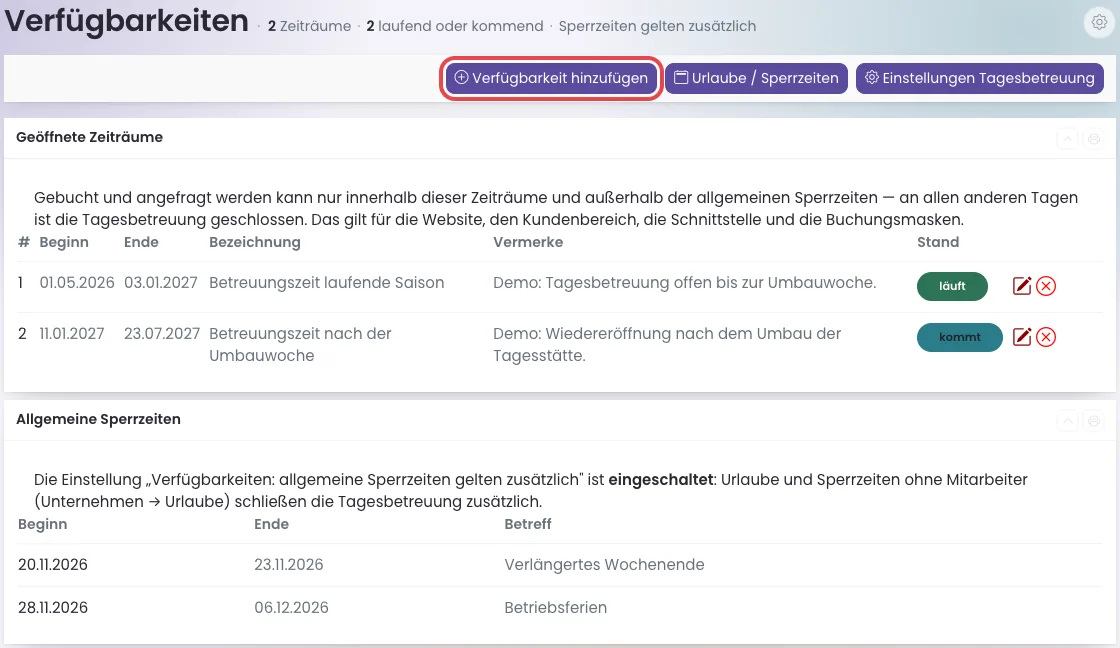This screenshot has width=1120, height=648.
Task: Print the Geöffnete Zeiträume panel
Action: tap(1094, 139)
